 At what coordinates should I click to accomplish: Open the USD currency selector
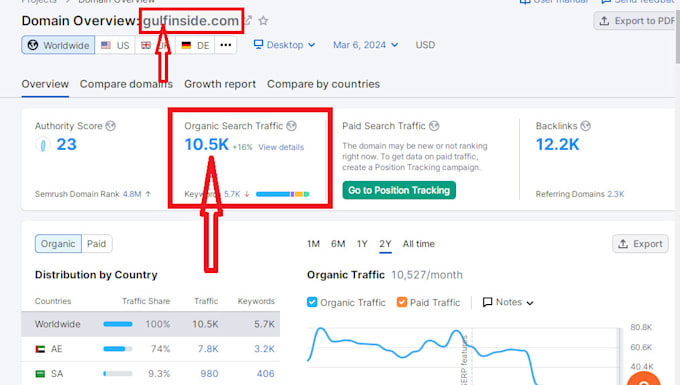(x=425, y=45)
